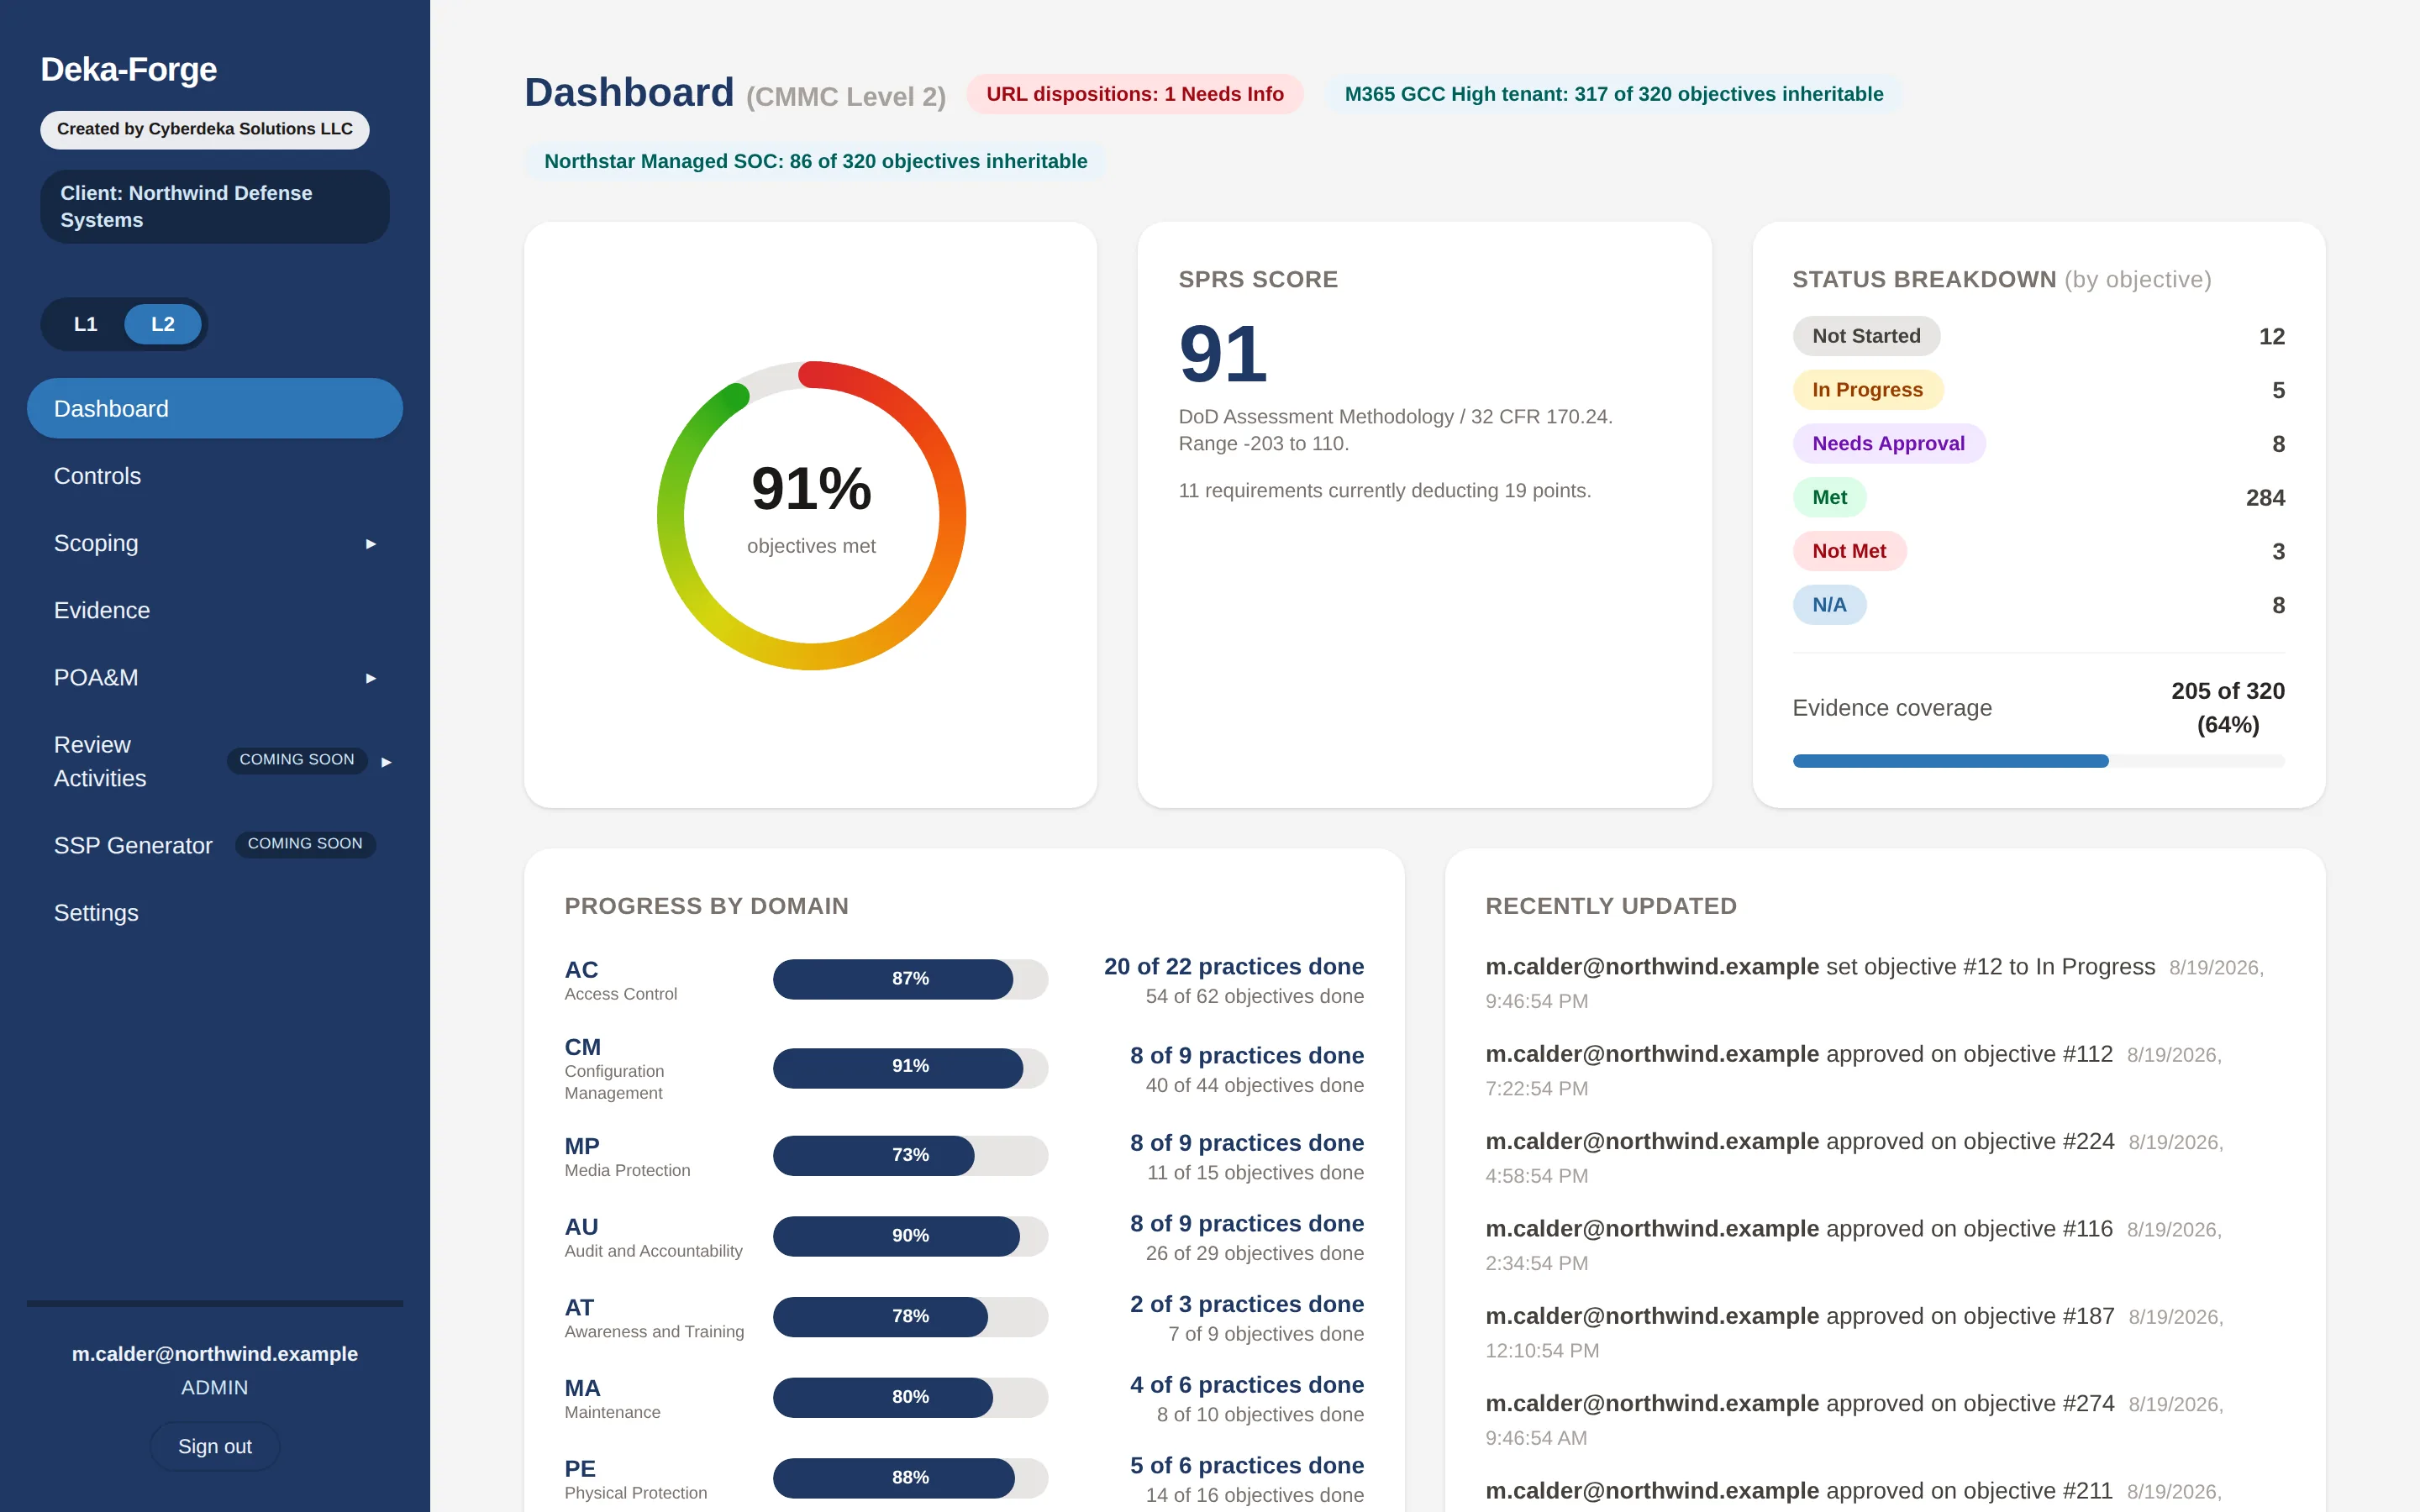Select the L2 level toggle
Viewport: 2420px width, 1512px height.
pos(163,324)
